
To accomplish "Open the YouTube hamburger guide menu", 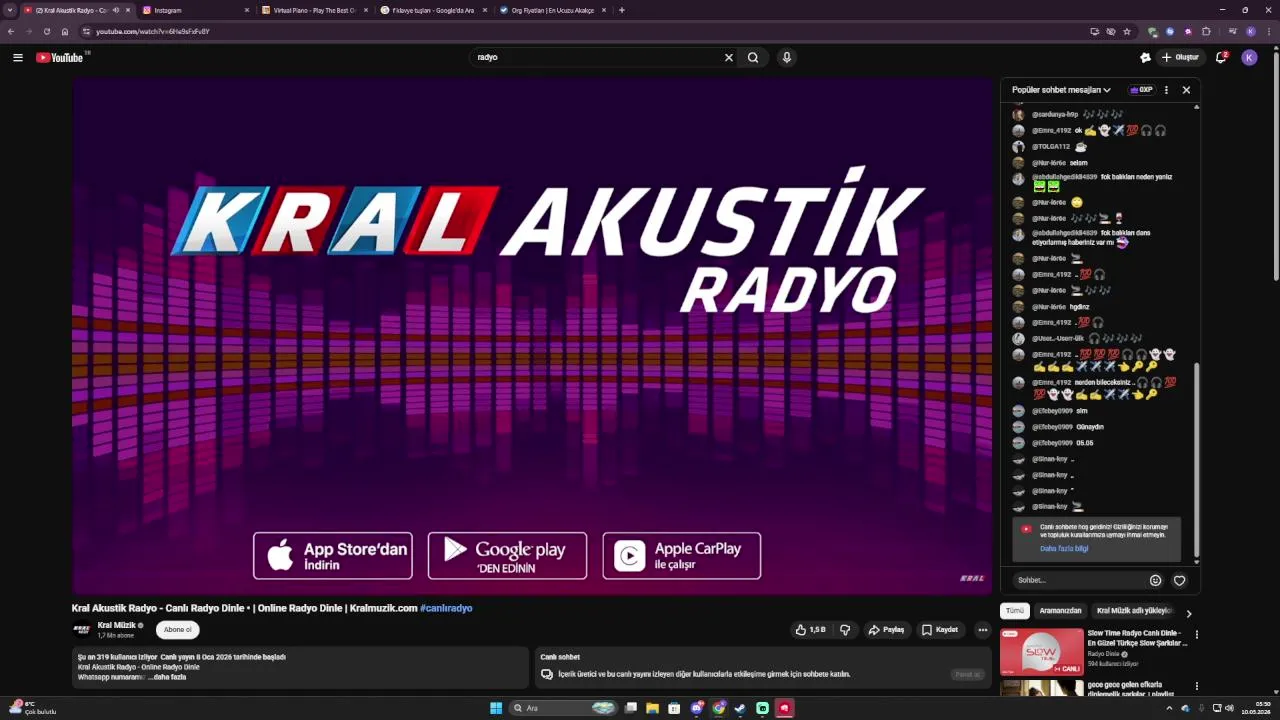I will (17, 57).
